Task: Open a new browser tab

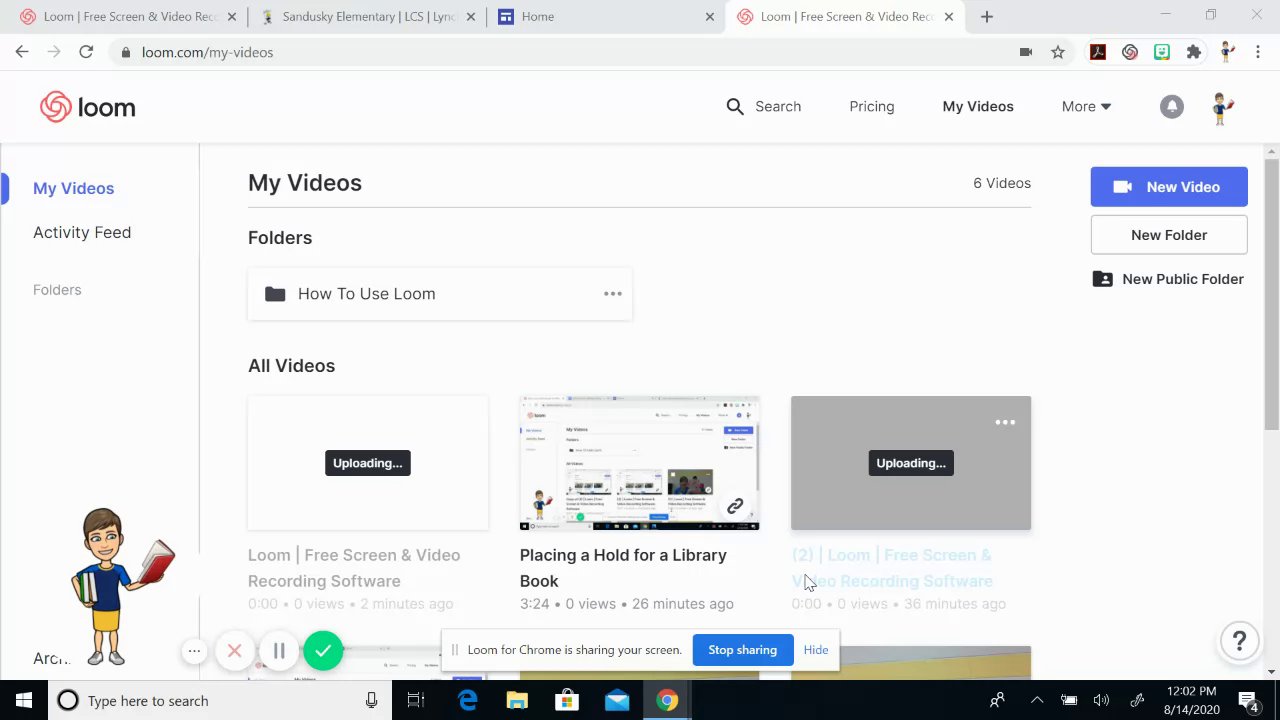Action: 987,16
